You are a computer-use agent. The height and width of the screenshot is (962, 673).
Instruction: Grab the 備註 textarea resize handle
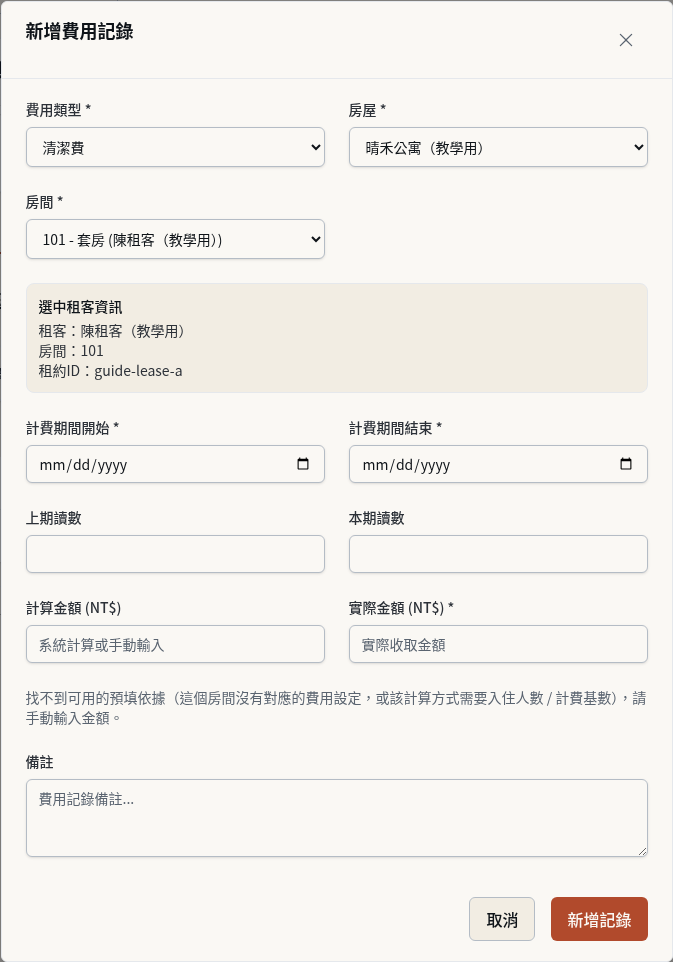click(x=642, y=851)
